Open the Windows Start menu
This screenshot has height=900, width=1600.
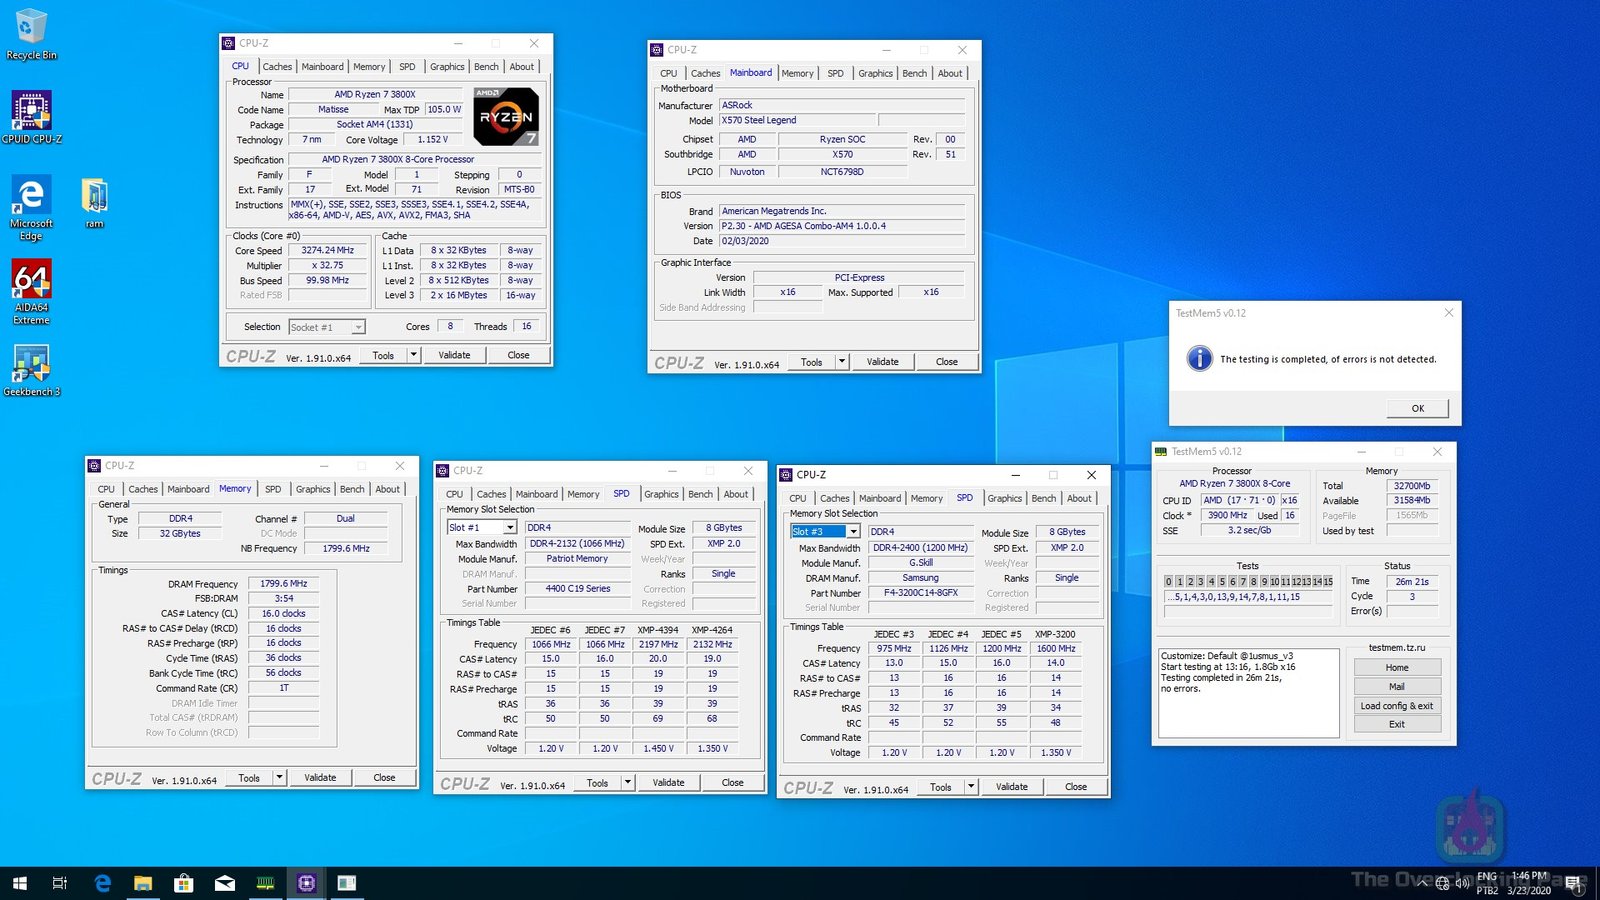pyautogui.click(x=19, y=883)
